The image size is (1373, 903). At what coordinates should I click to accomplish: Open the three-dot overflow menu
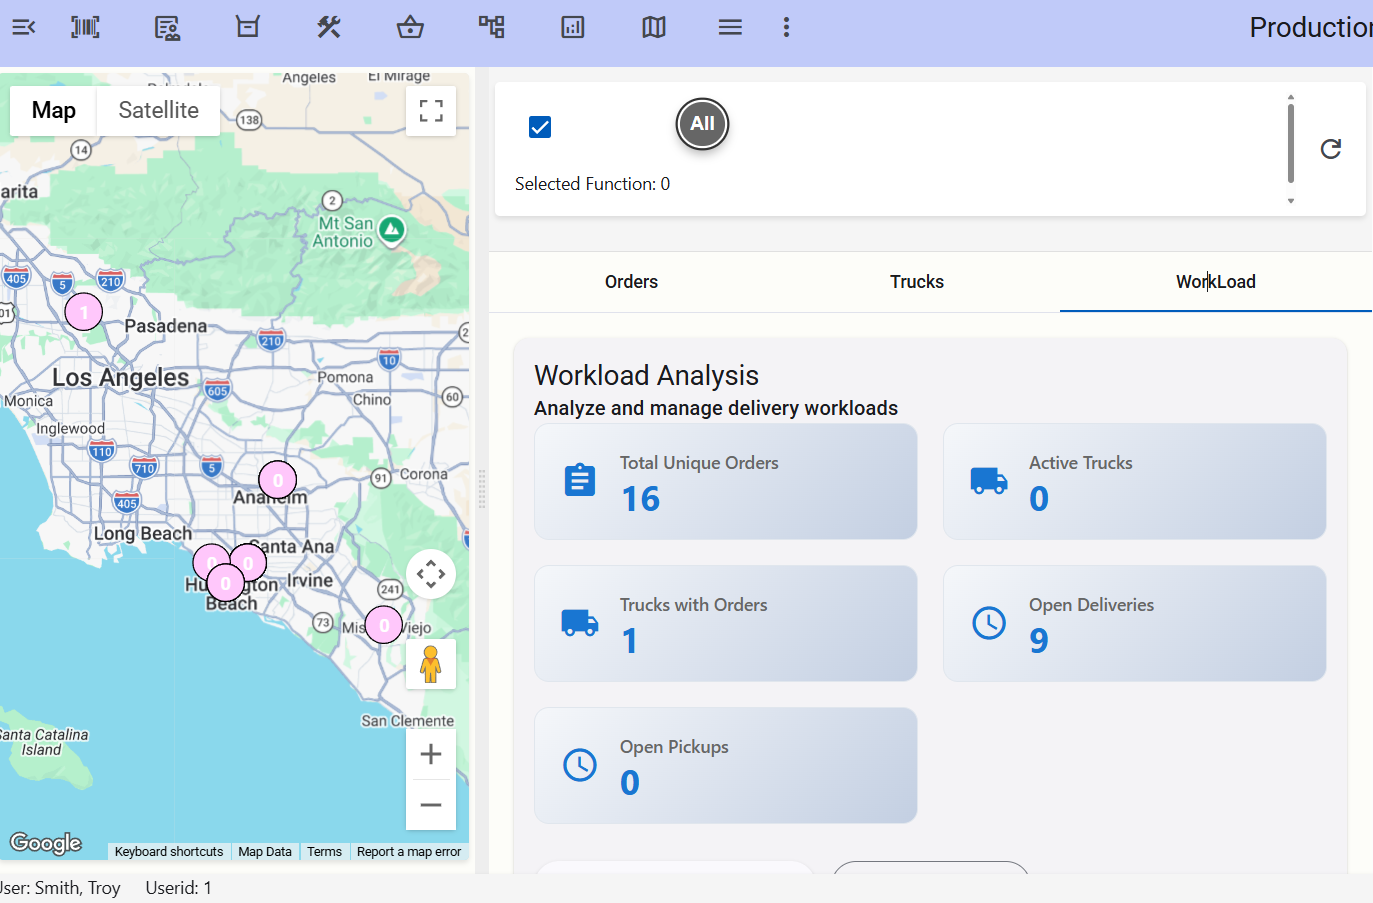pos(787,27)
